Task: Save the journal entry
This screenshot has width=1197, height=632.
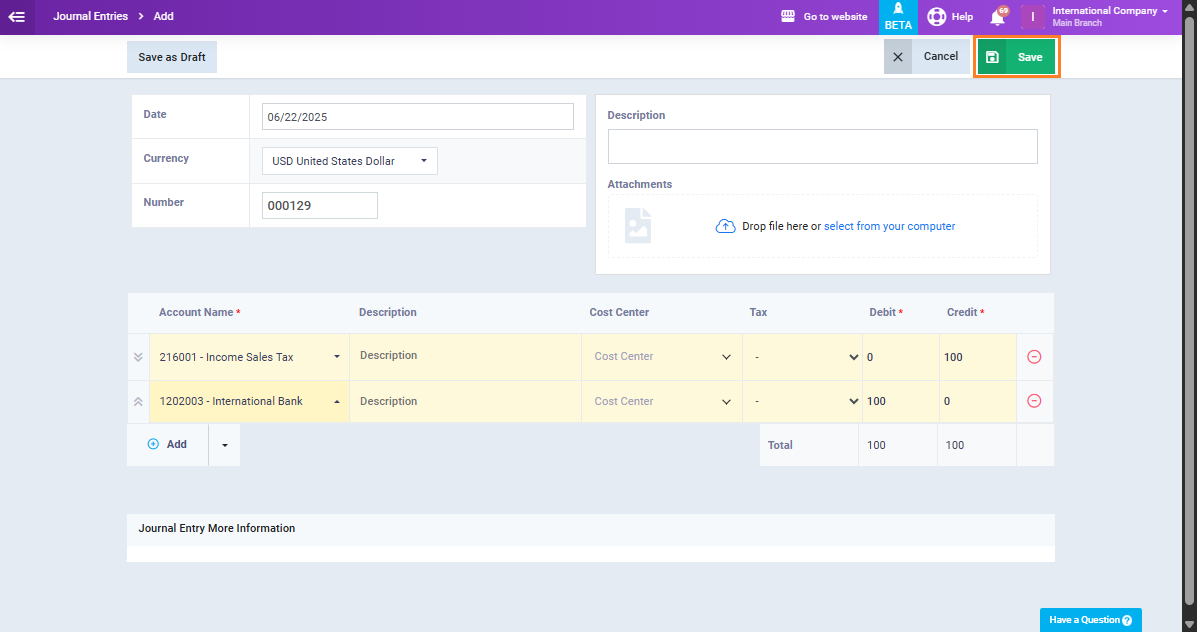Action: pos(1017,57)
